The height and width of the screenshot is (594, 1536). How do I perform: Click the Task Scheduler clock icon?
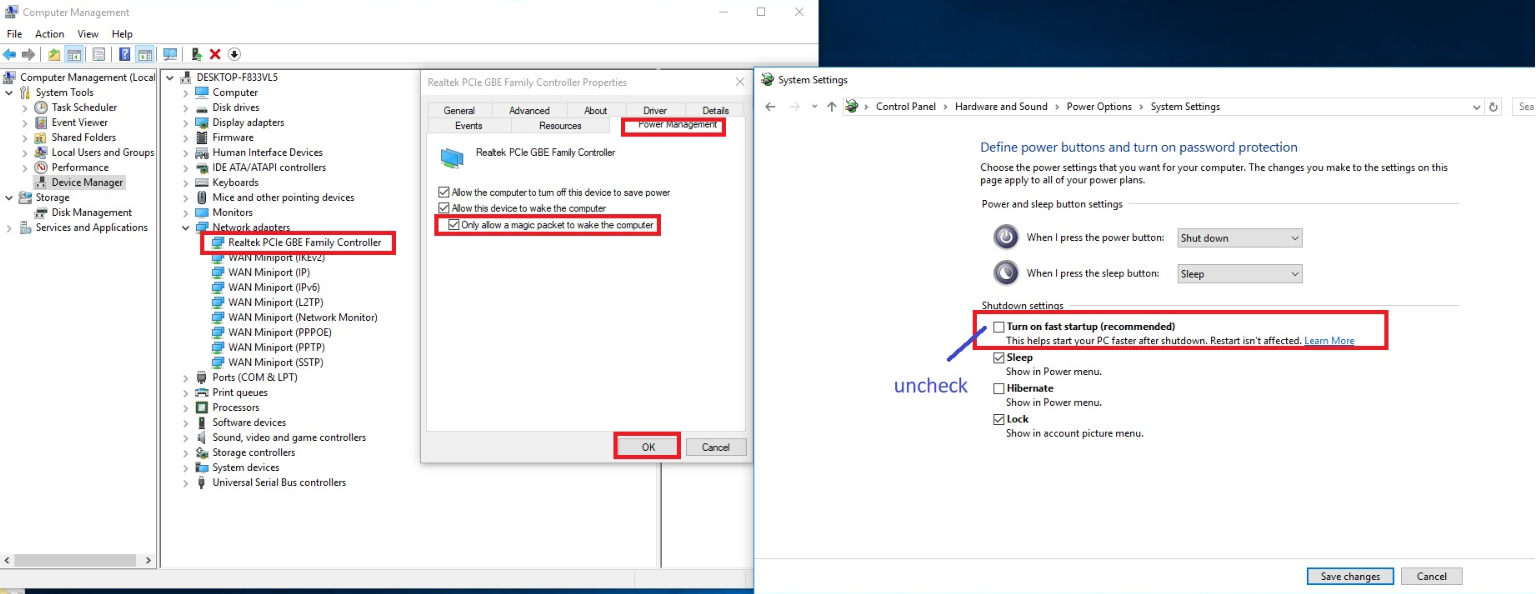tap(41, 107)
